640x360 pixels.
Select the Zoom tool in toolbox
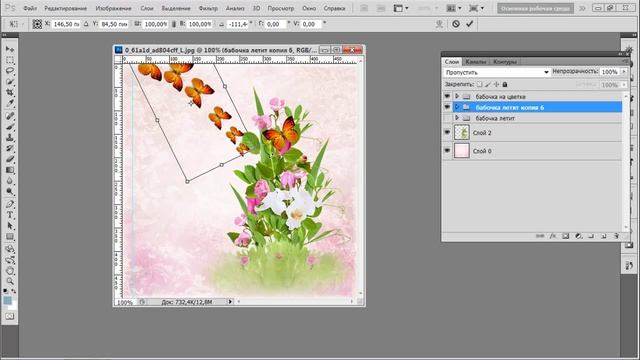[x=10, y=281]
